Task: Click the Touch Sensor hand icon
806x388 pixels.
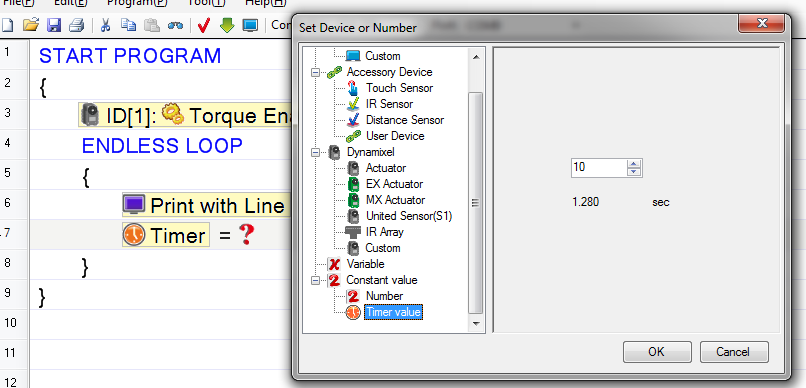Action: pos(353,88)
